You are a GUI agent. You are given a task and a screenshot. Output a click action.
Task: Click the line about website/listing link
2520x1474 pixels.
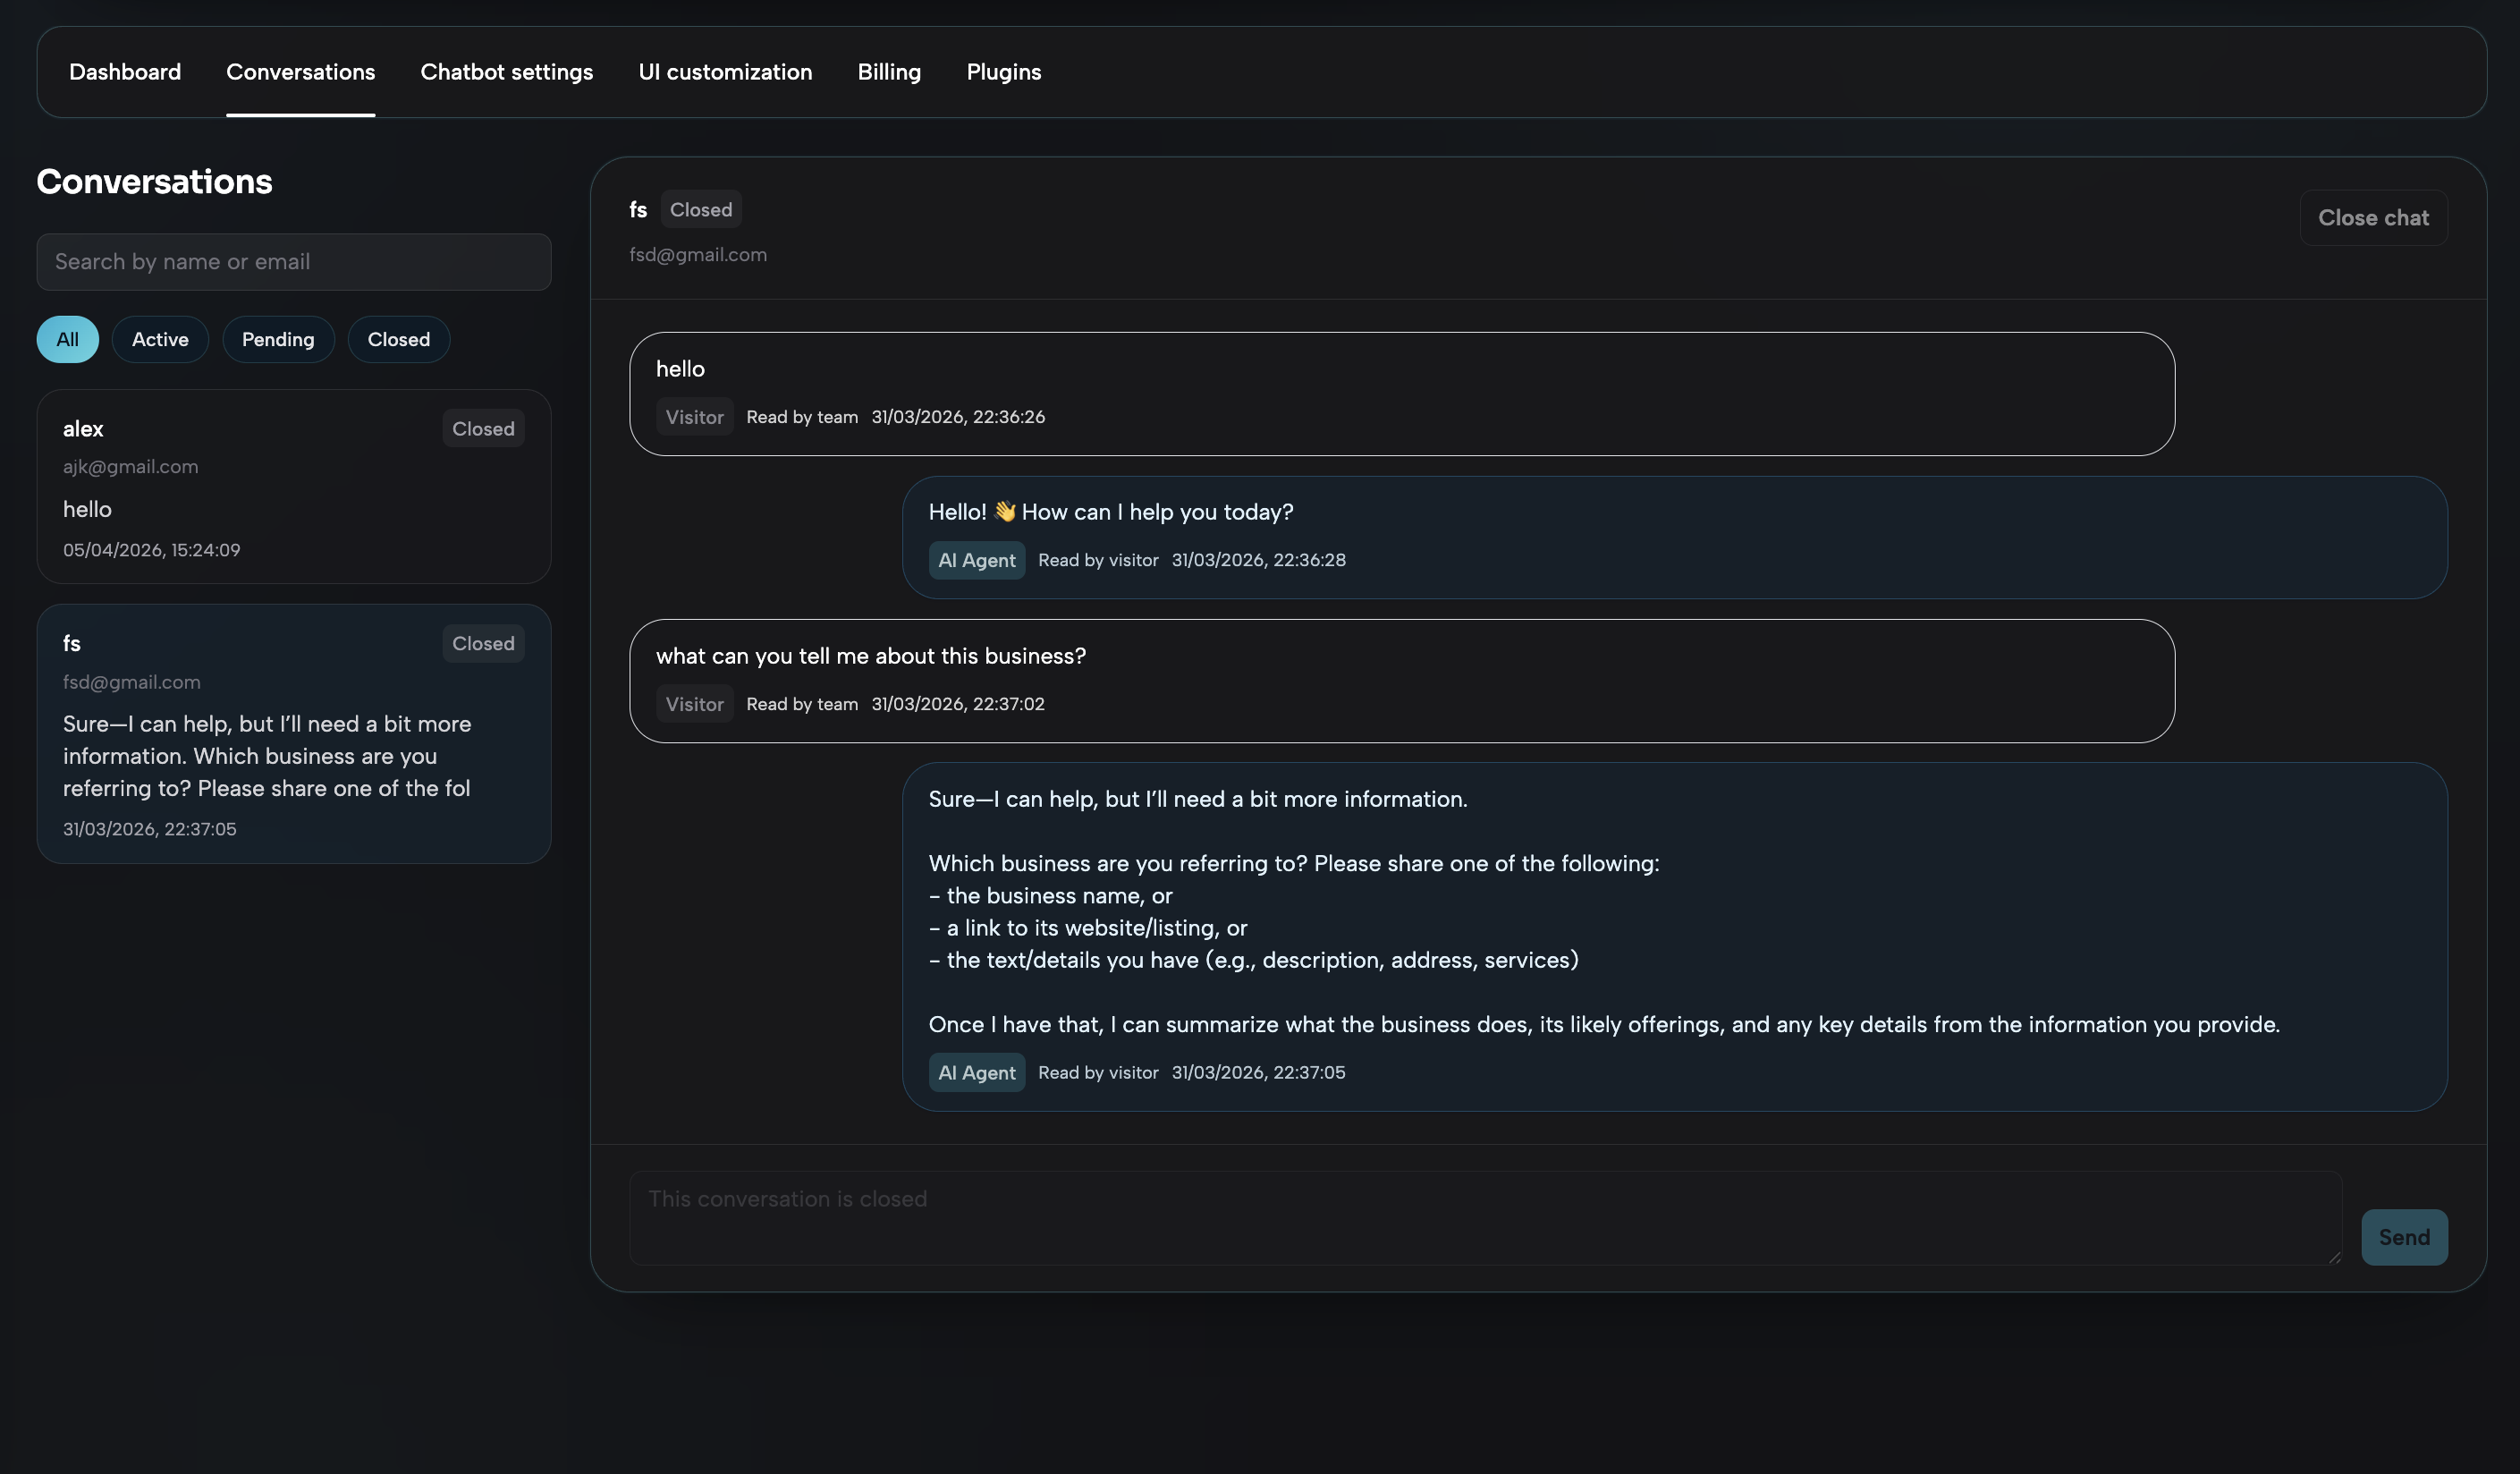pos(1088,927)
